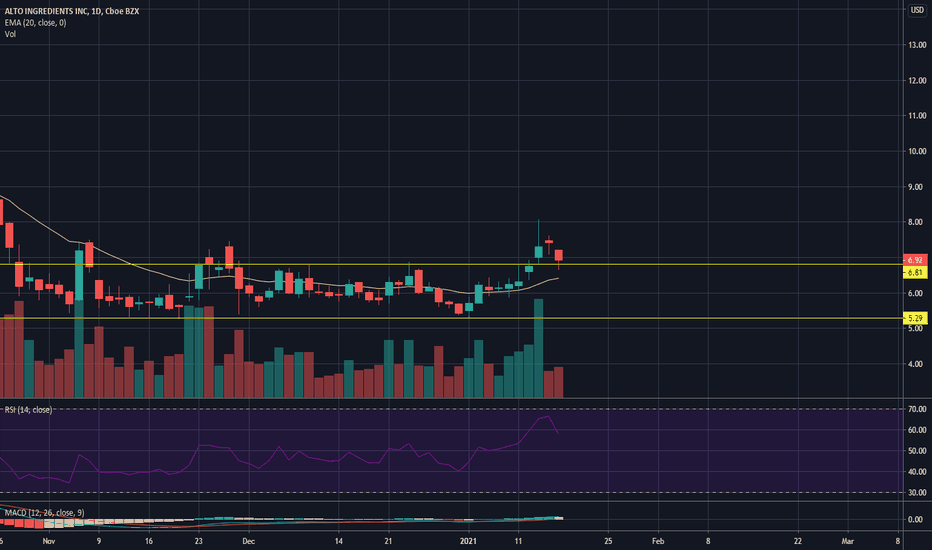Click the 13.00 price axis label
This screenshot has height=550, width=932.
pyautogui.click(x=917, y=45)
